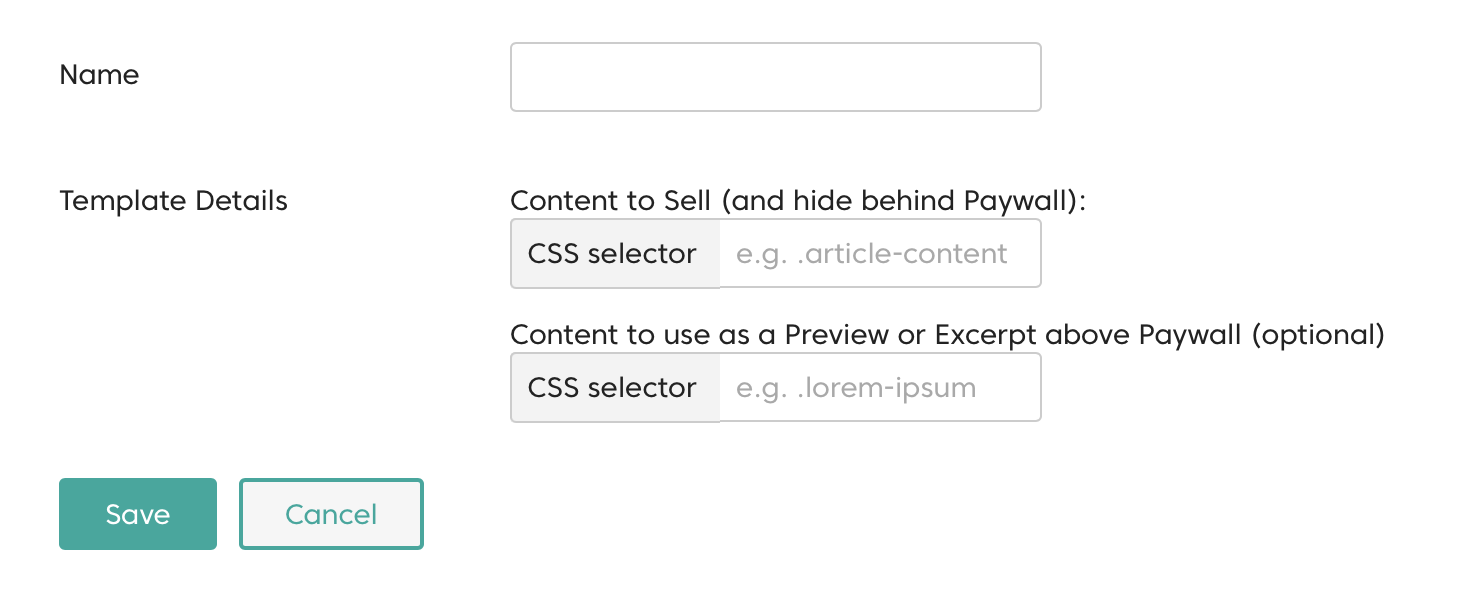Screen dimensions: 1458x606
Task: Click the teal Save button label
Action: 138,514
